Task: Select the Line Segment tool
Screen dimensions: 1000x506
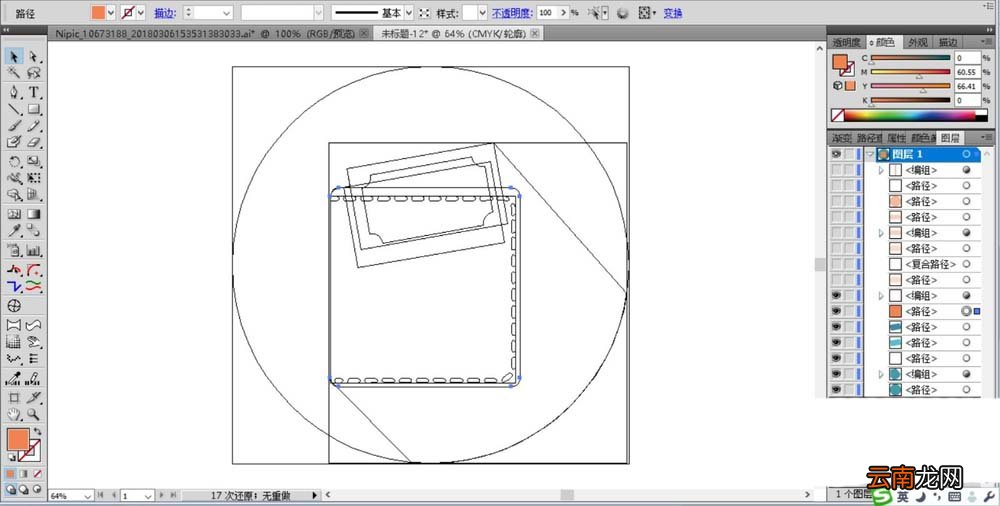Action: click(x=14, y=109)
